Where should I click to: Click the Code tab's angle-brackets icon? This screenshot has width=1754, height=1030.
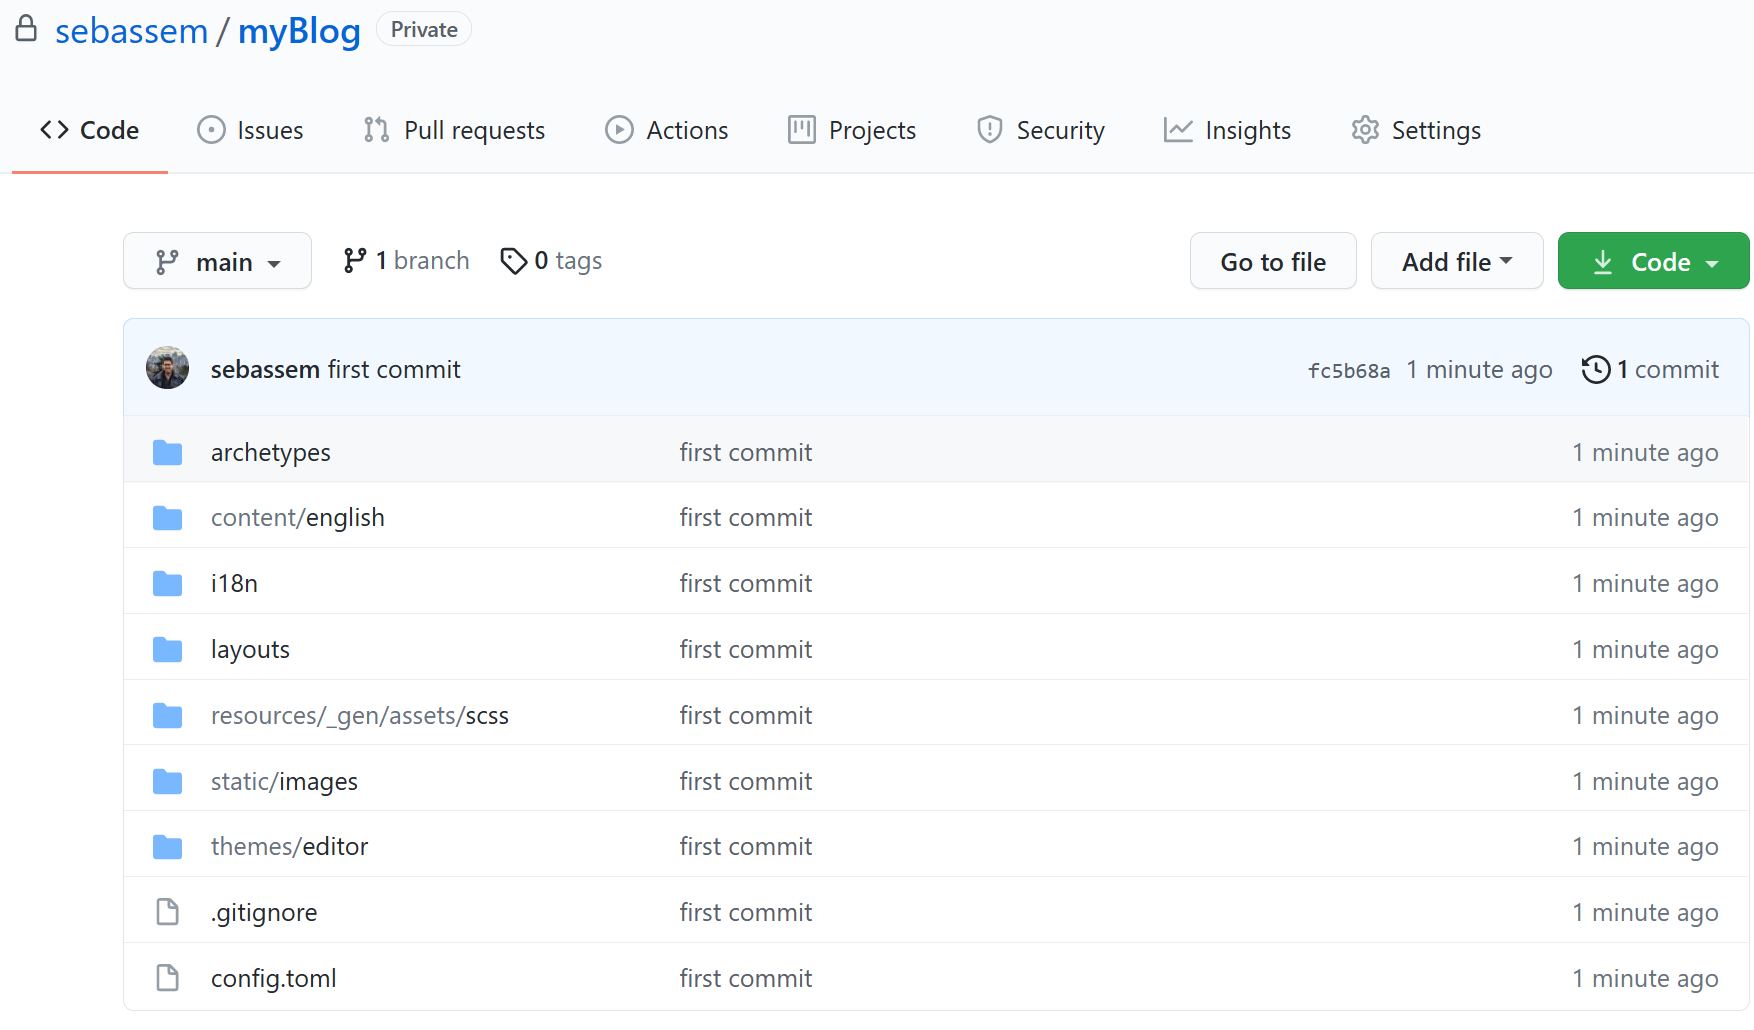54,130
